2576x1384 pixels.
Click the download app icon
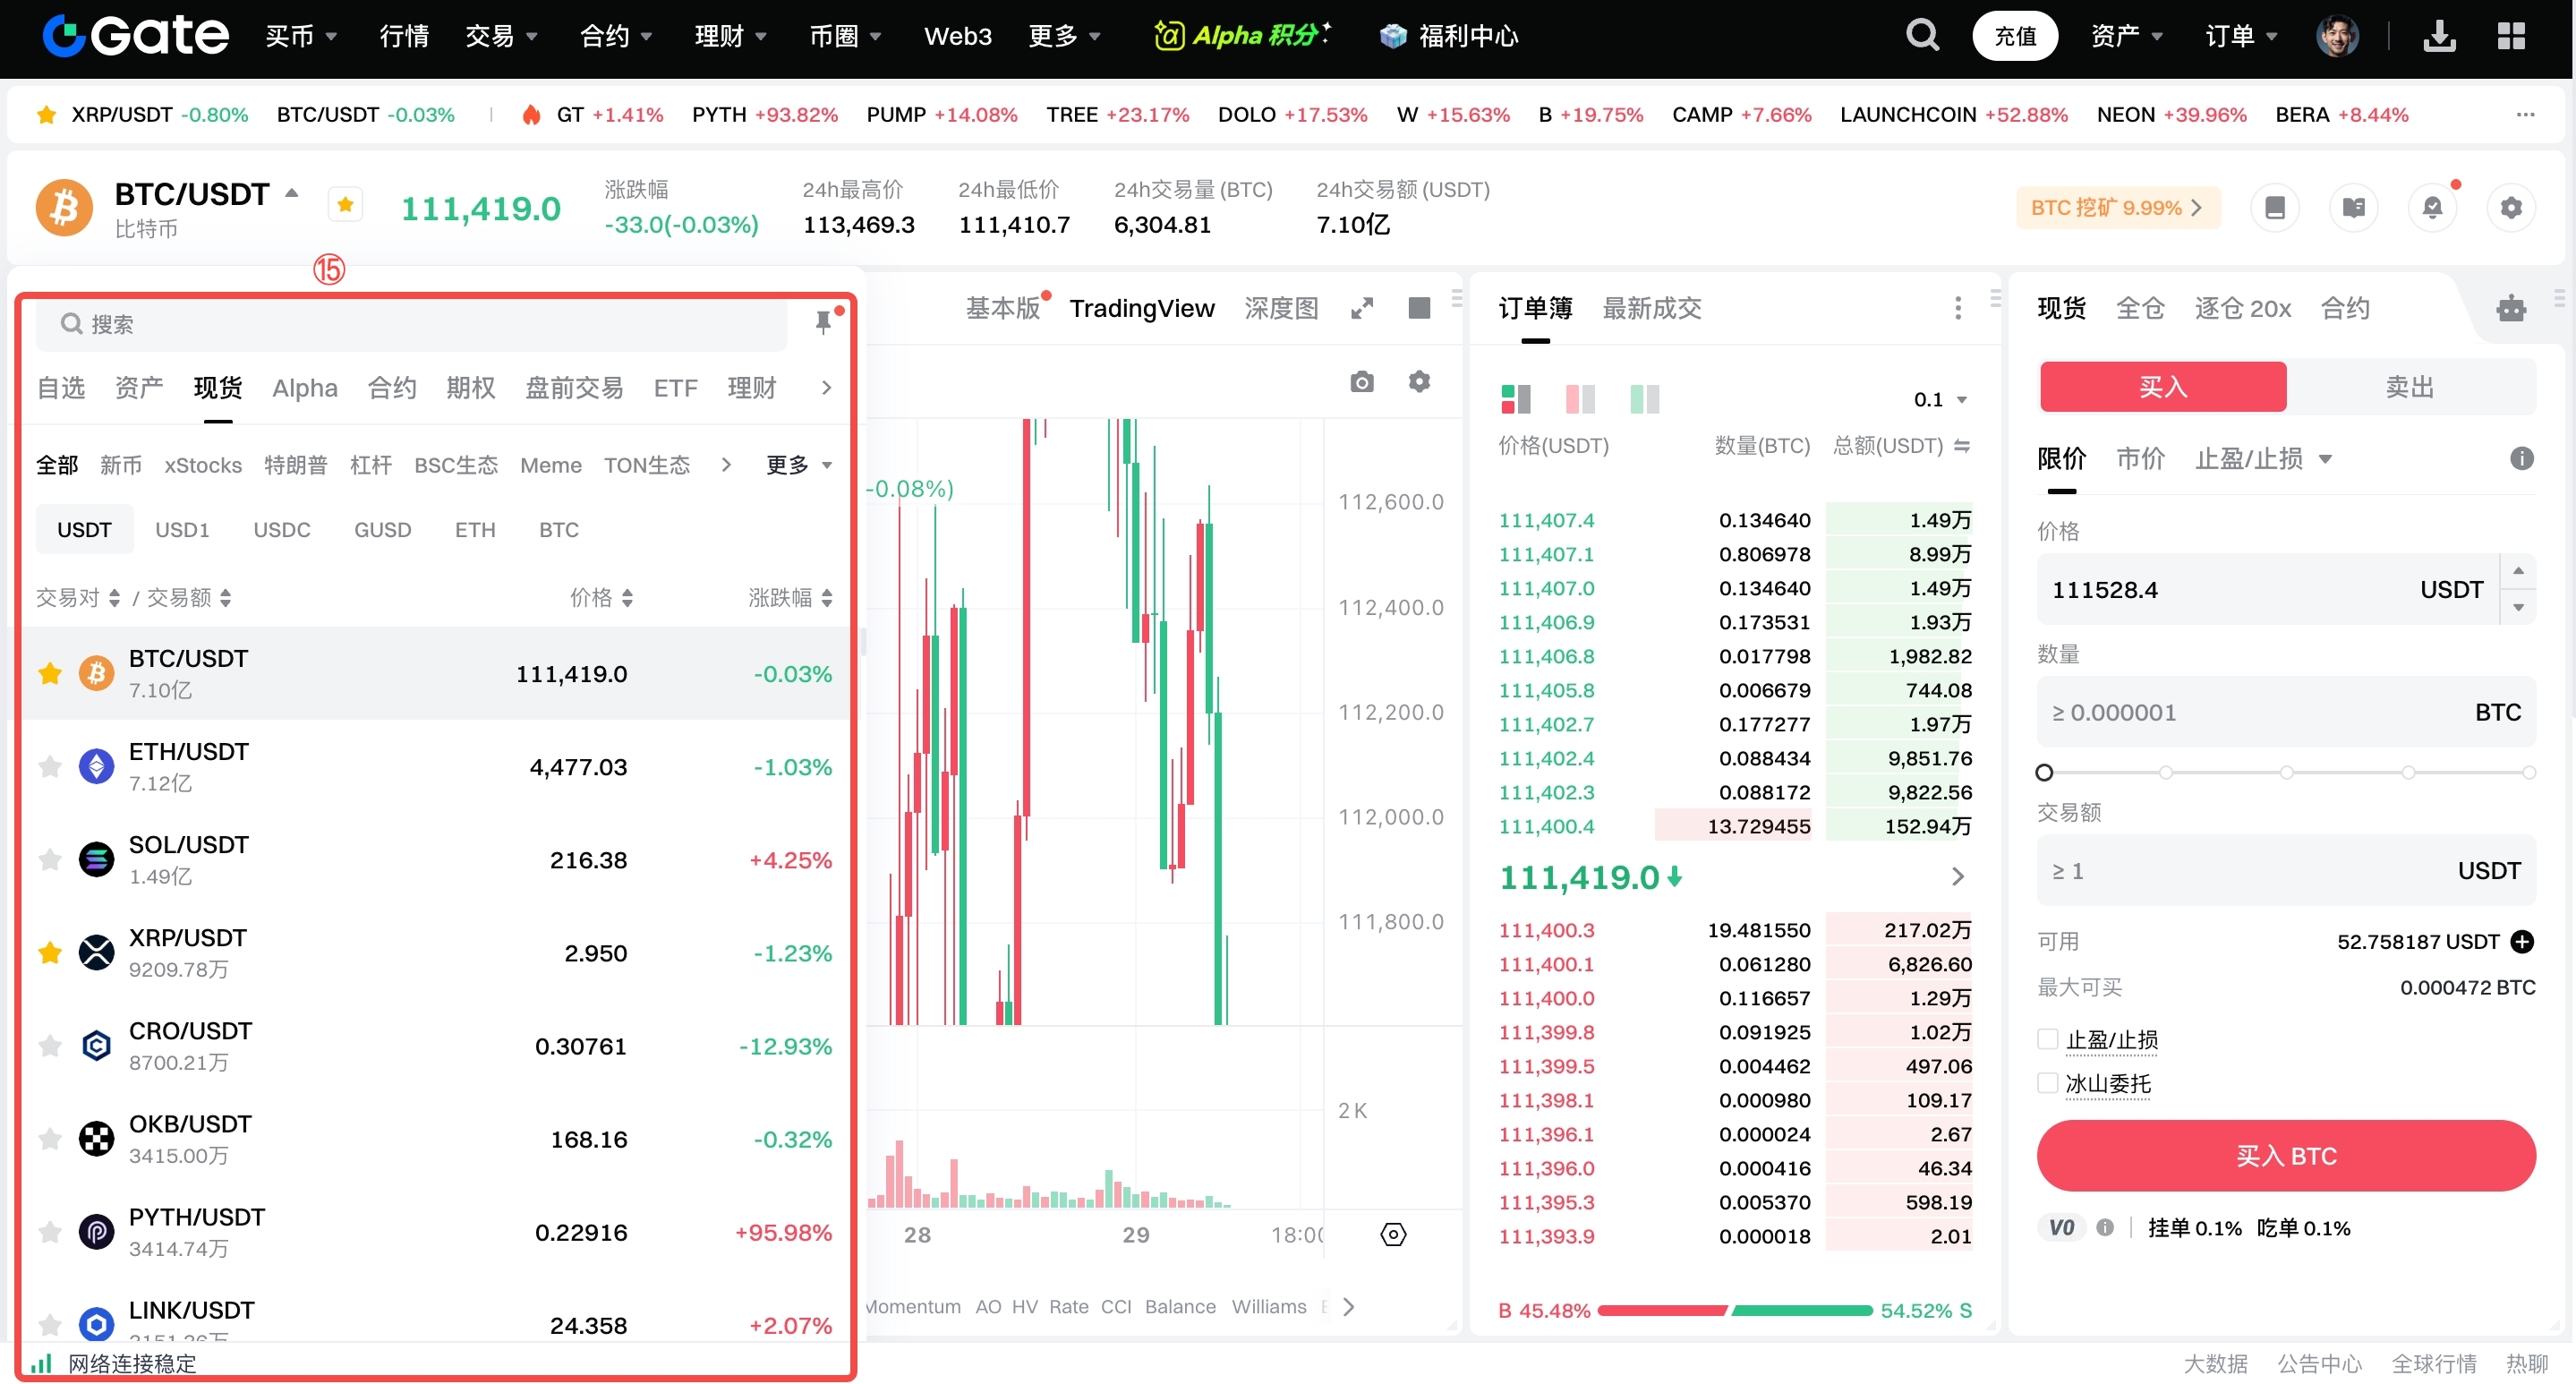(x=2439, y=36)
